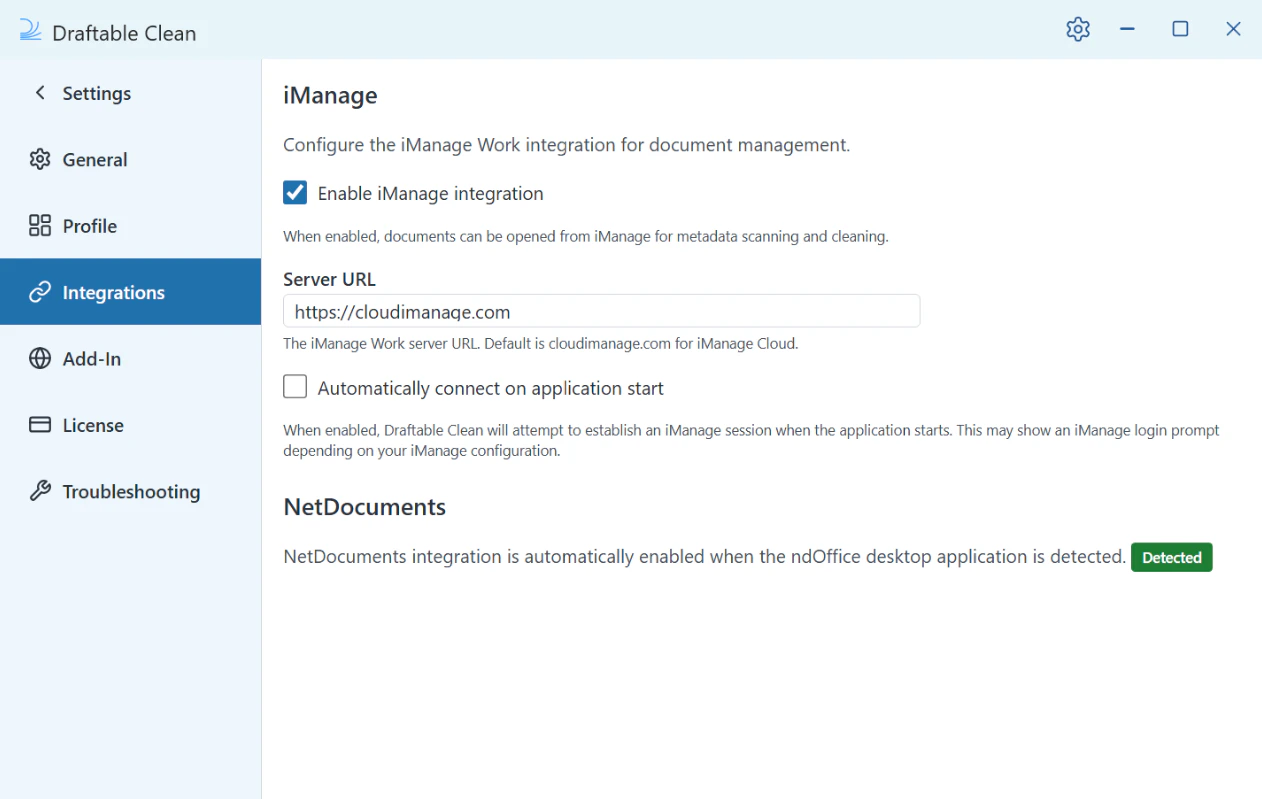Click the Troubleshooting wrench icon
Screen dimensions: 1262x799
[40, 491]
